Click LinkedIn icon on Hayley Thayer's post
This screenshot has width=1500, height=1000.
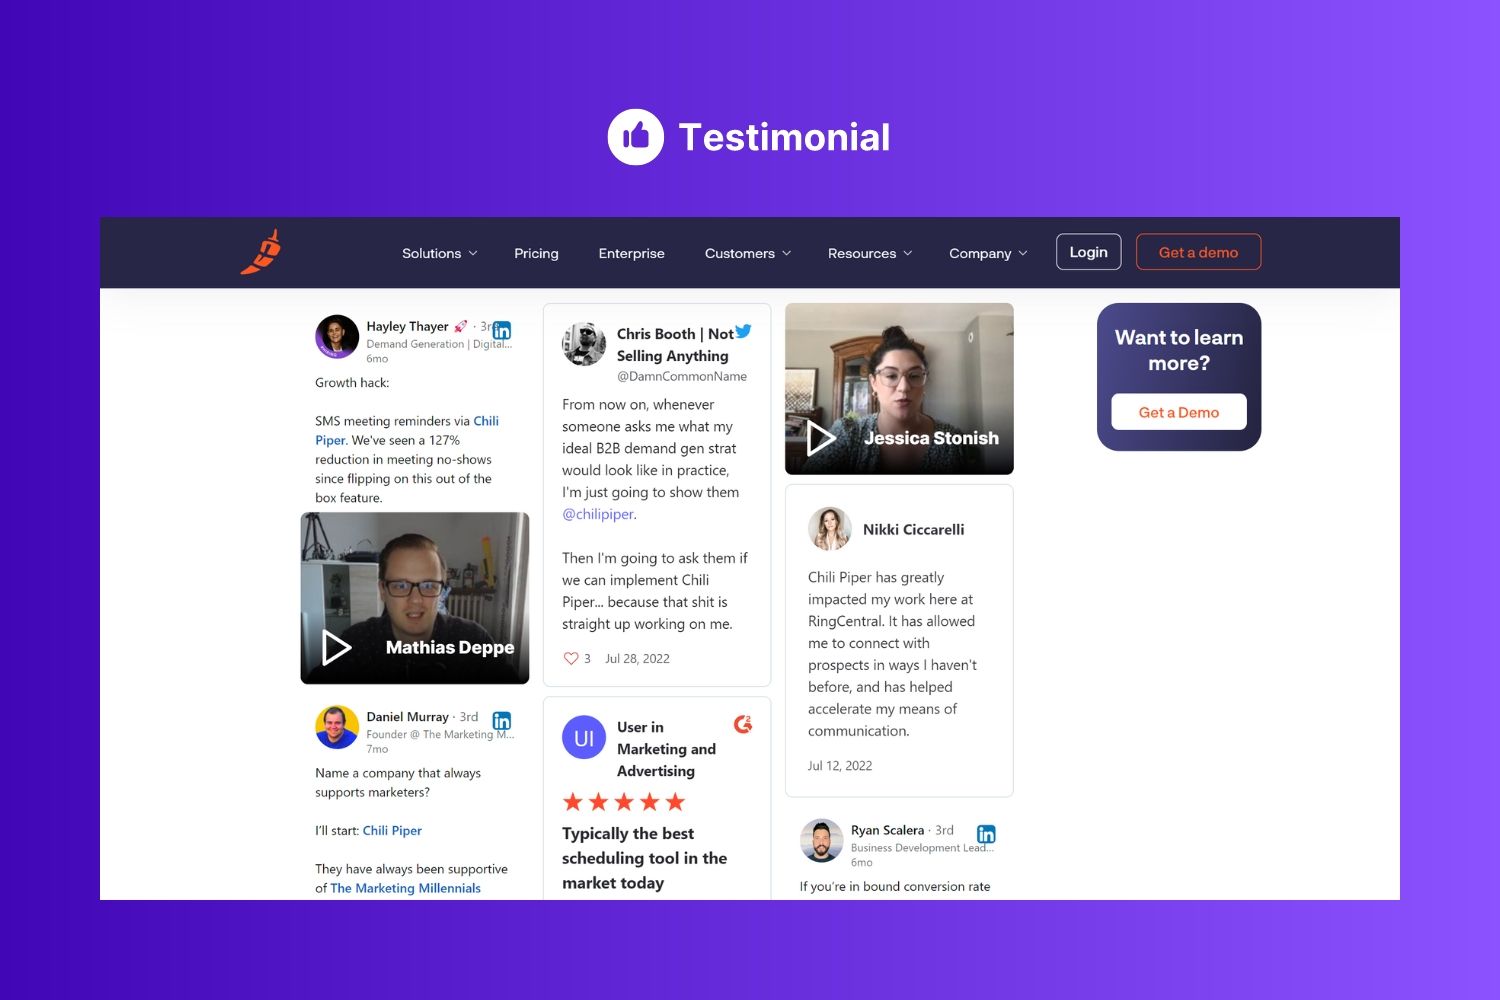point(502,330)
